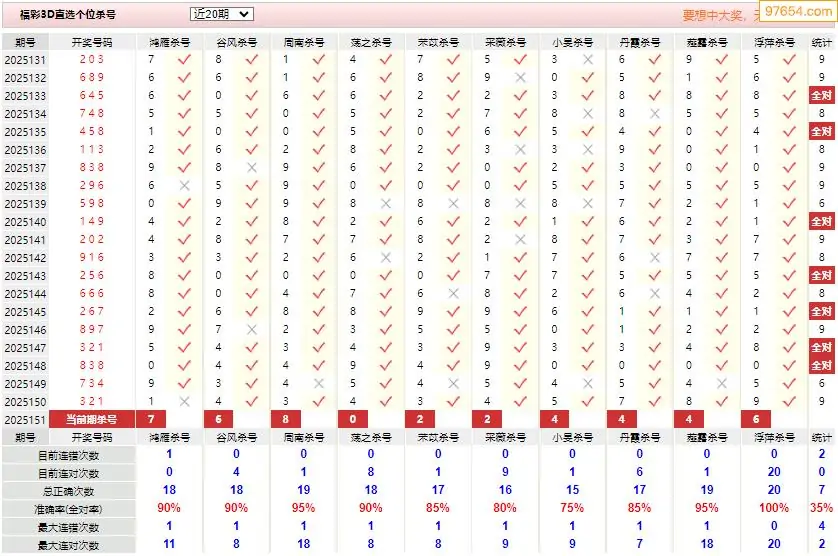Click the X mark for 周南 in row 2025149

319,383
